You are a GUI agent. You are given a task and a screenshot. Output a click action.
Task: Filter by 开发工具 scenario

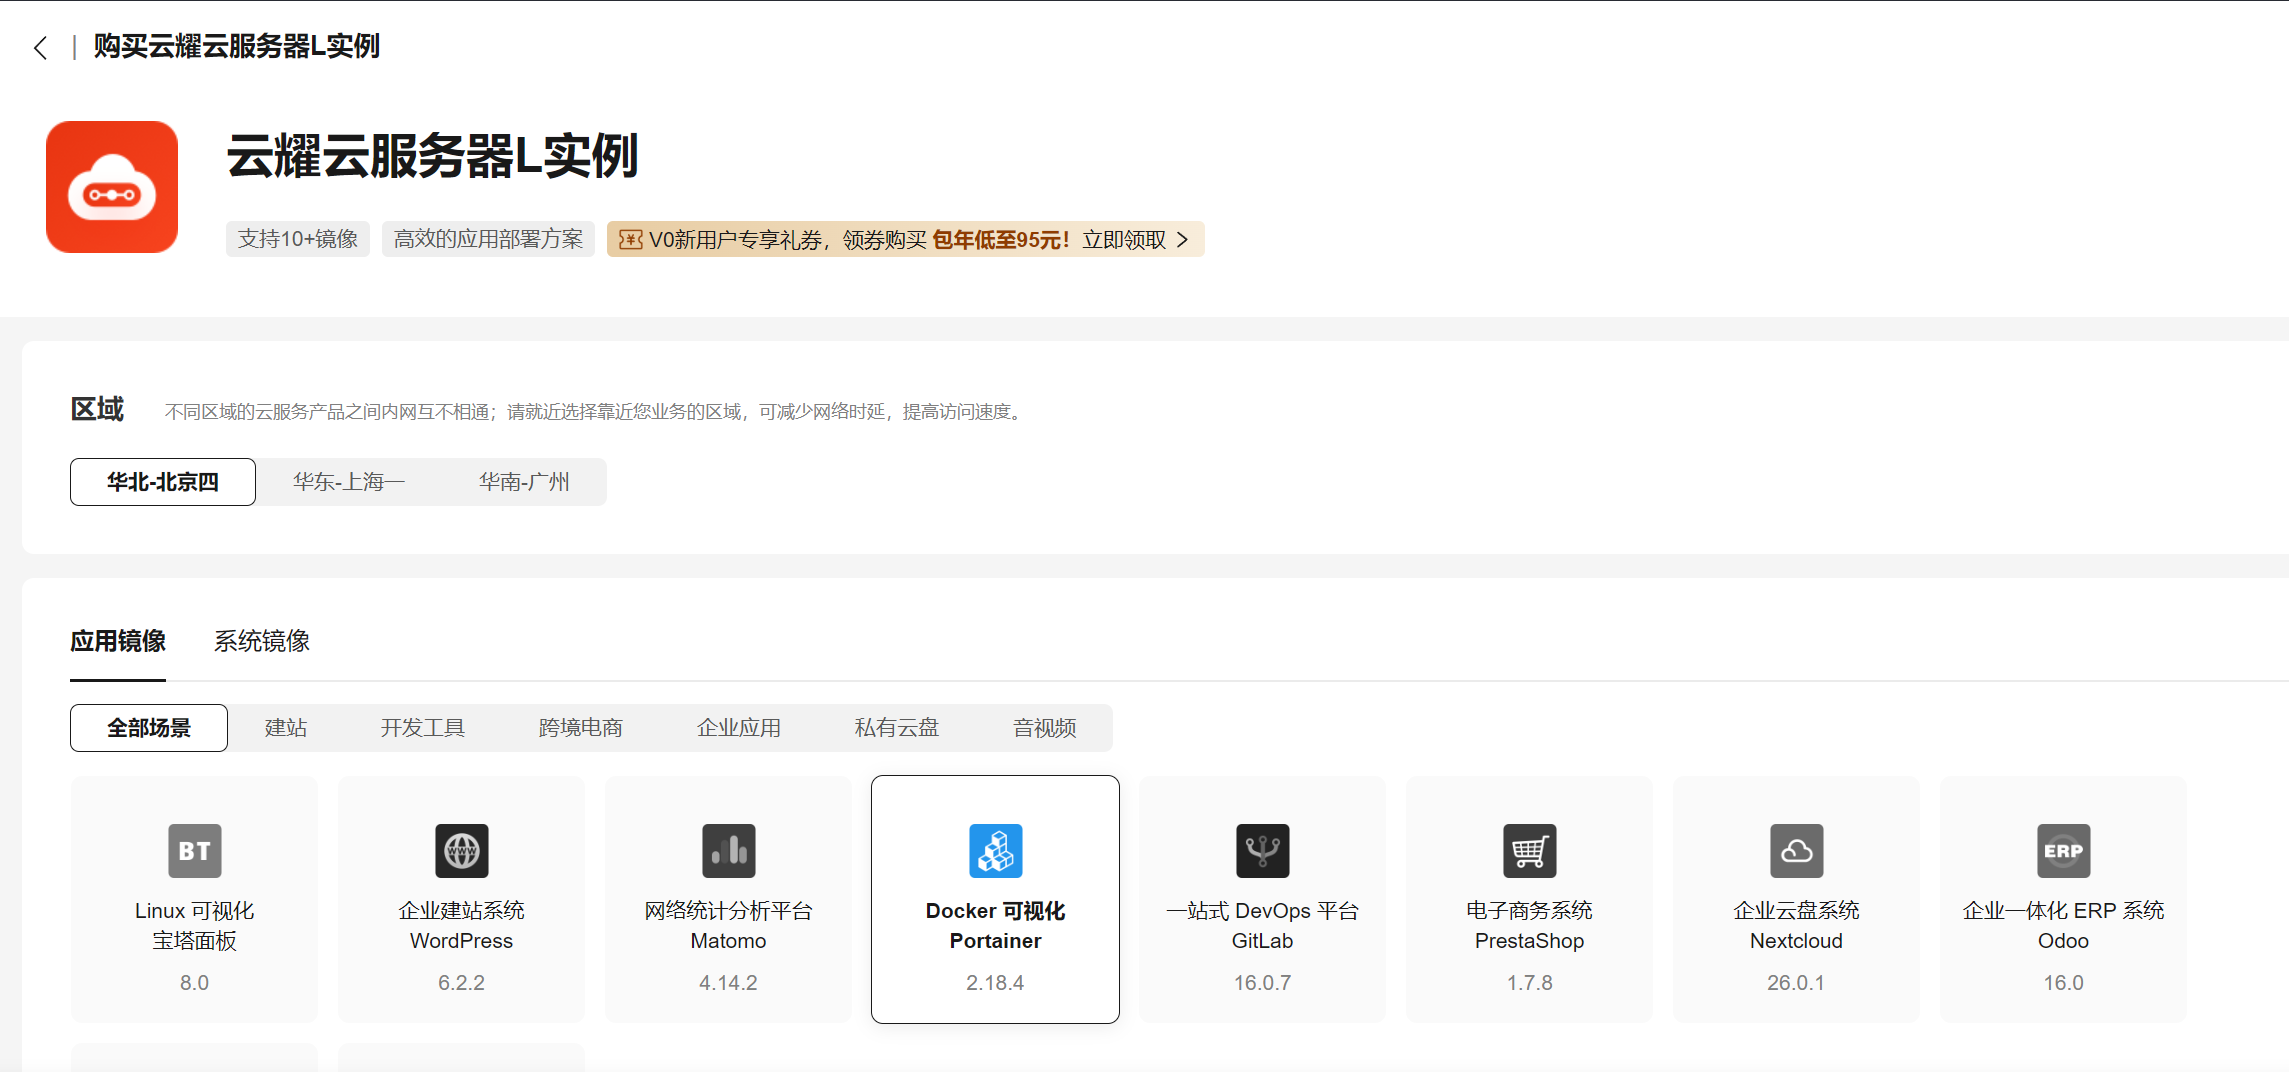(423, 728)
